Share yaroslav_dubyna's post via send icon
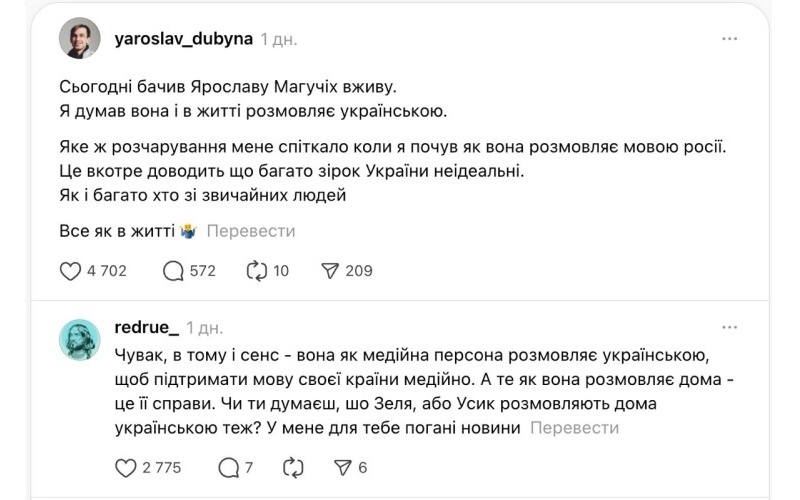800x500 pixels. [331, 270]
